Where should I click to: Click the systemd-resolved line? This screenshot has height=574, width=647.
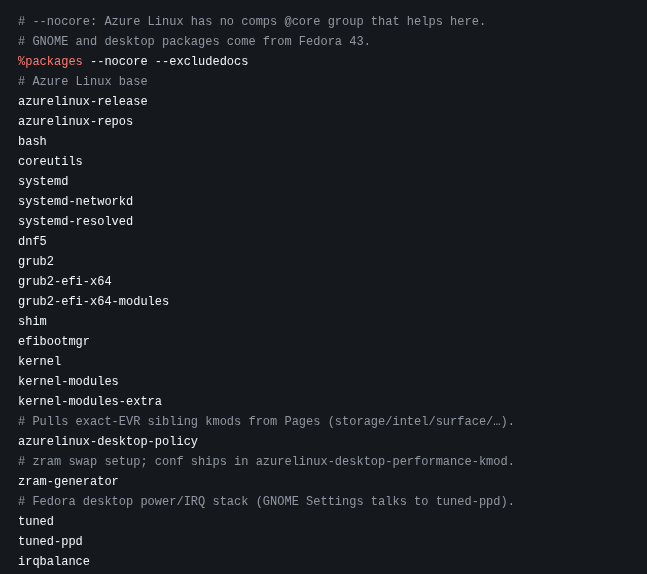(x=76, y=221)
